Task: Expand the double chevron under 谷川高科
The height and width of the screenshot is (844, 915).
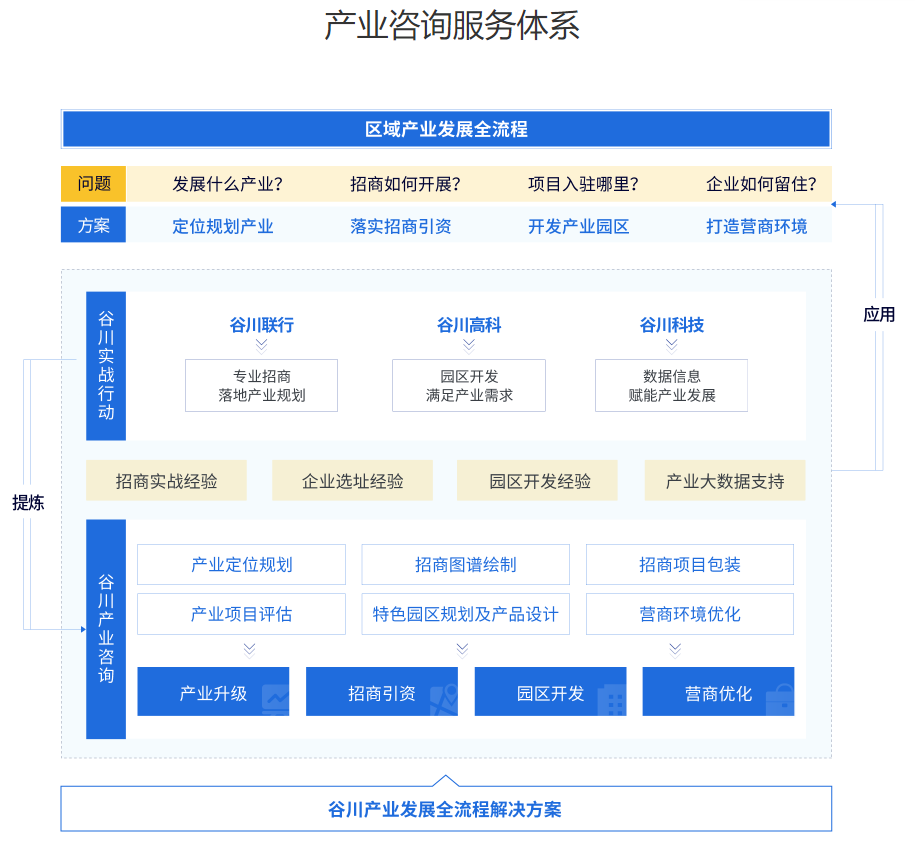Action: tap(469, 345)
